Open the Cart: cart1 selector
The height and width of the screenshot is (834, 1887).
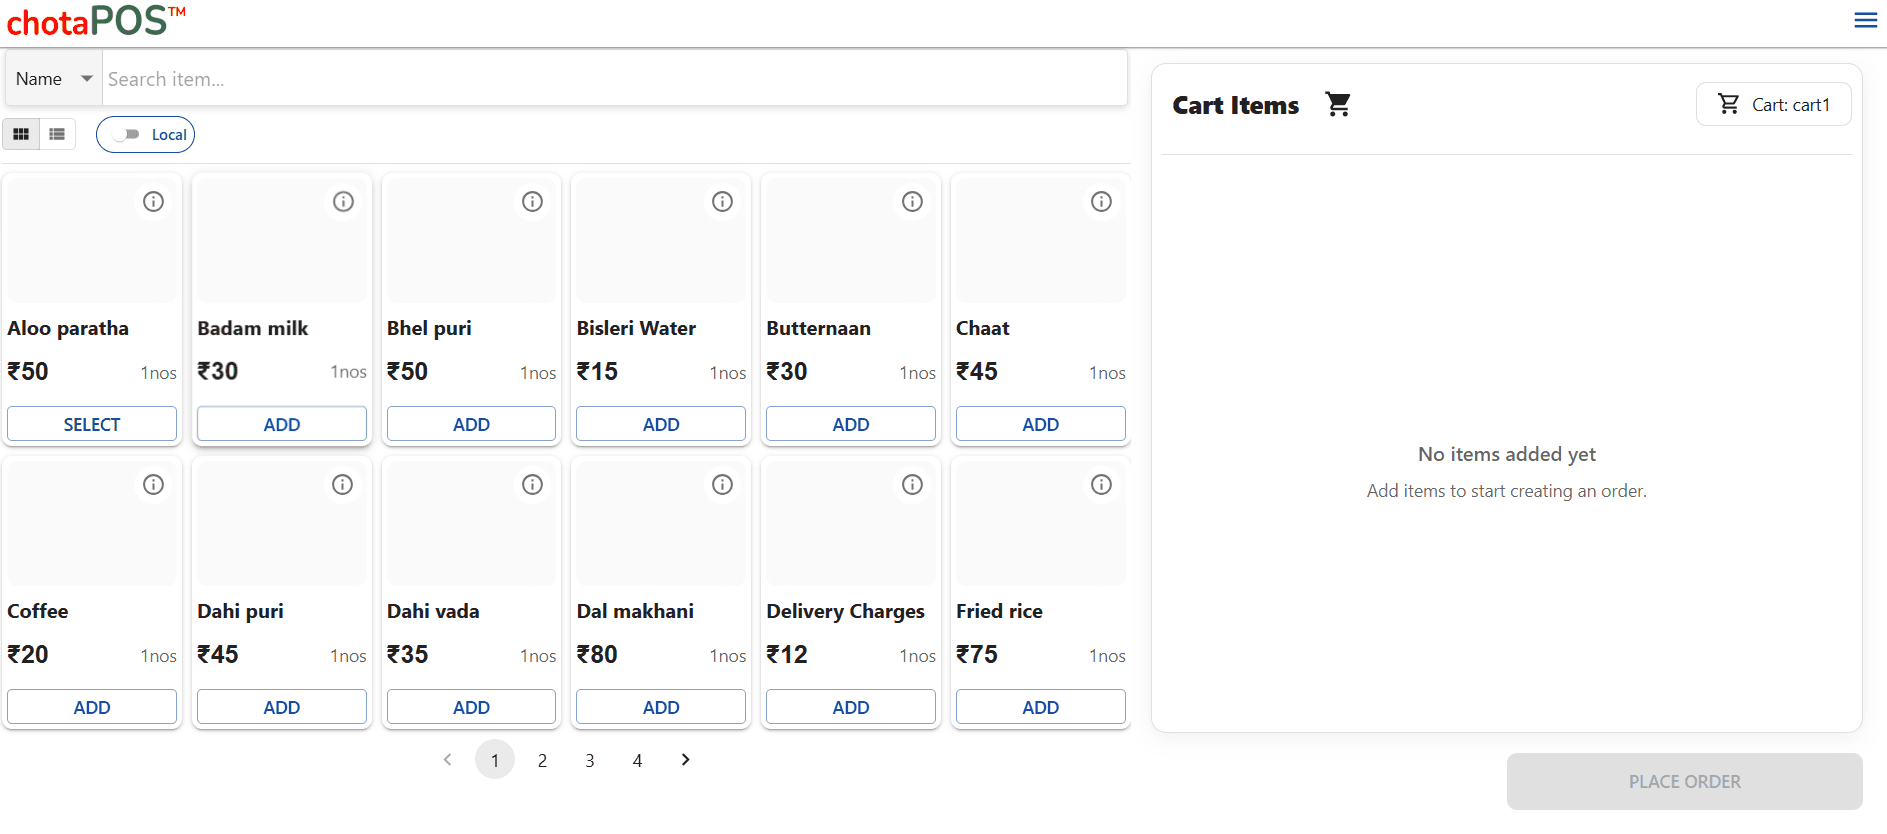[x=1773, y=104]
